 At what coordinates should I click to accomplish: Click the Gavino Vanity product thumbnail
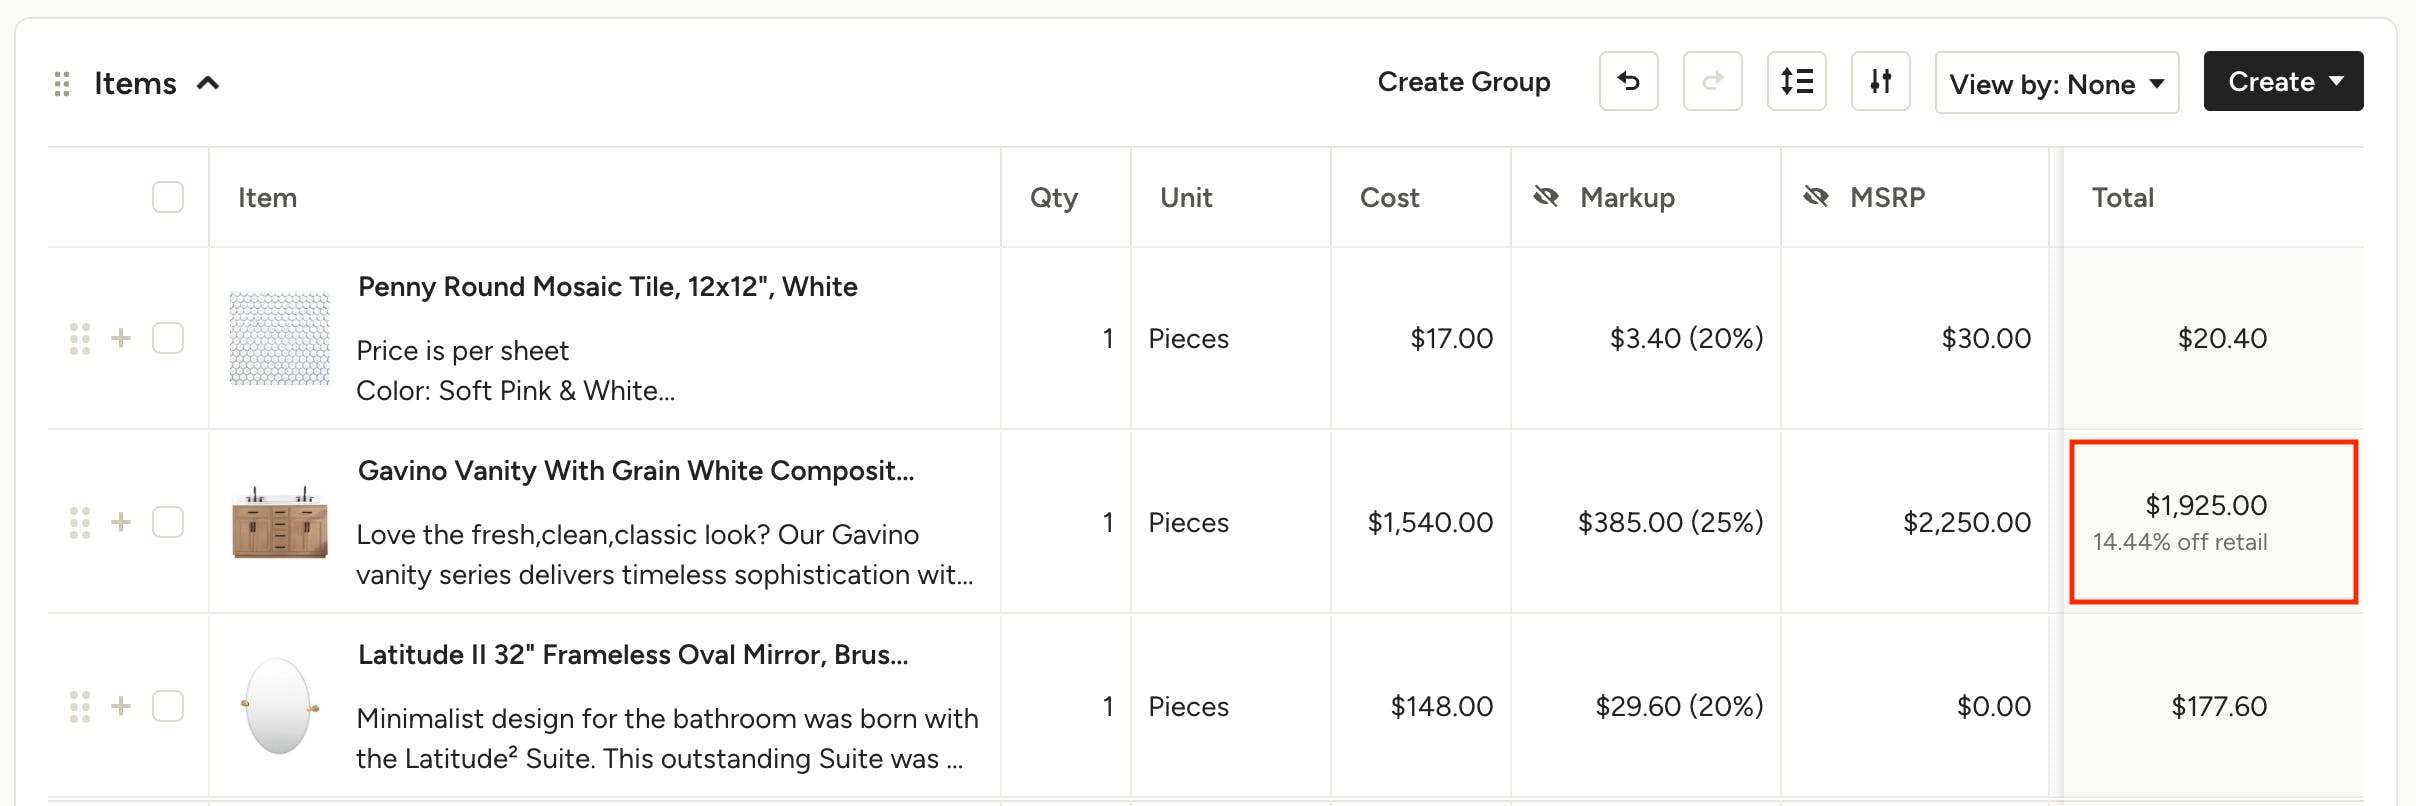coord(280,522)
